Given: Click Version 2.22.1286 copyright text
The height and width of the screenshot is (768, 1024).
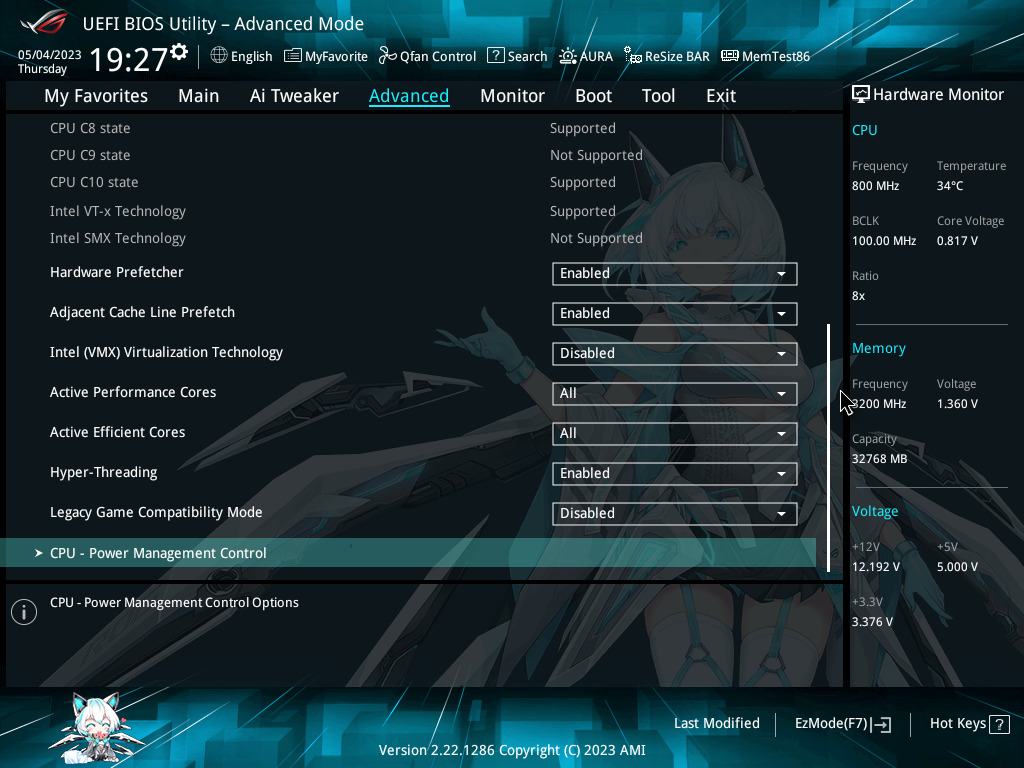Looking at the screenshot, I should click(512, 750).
